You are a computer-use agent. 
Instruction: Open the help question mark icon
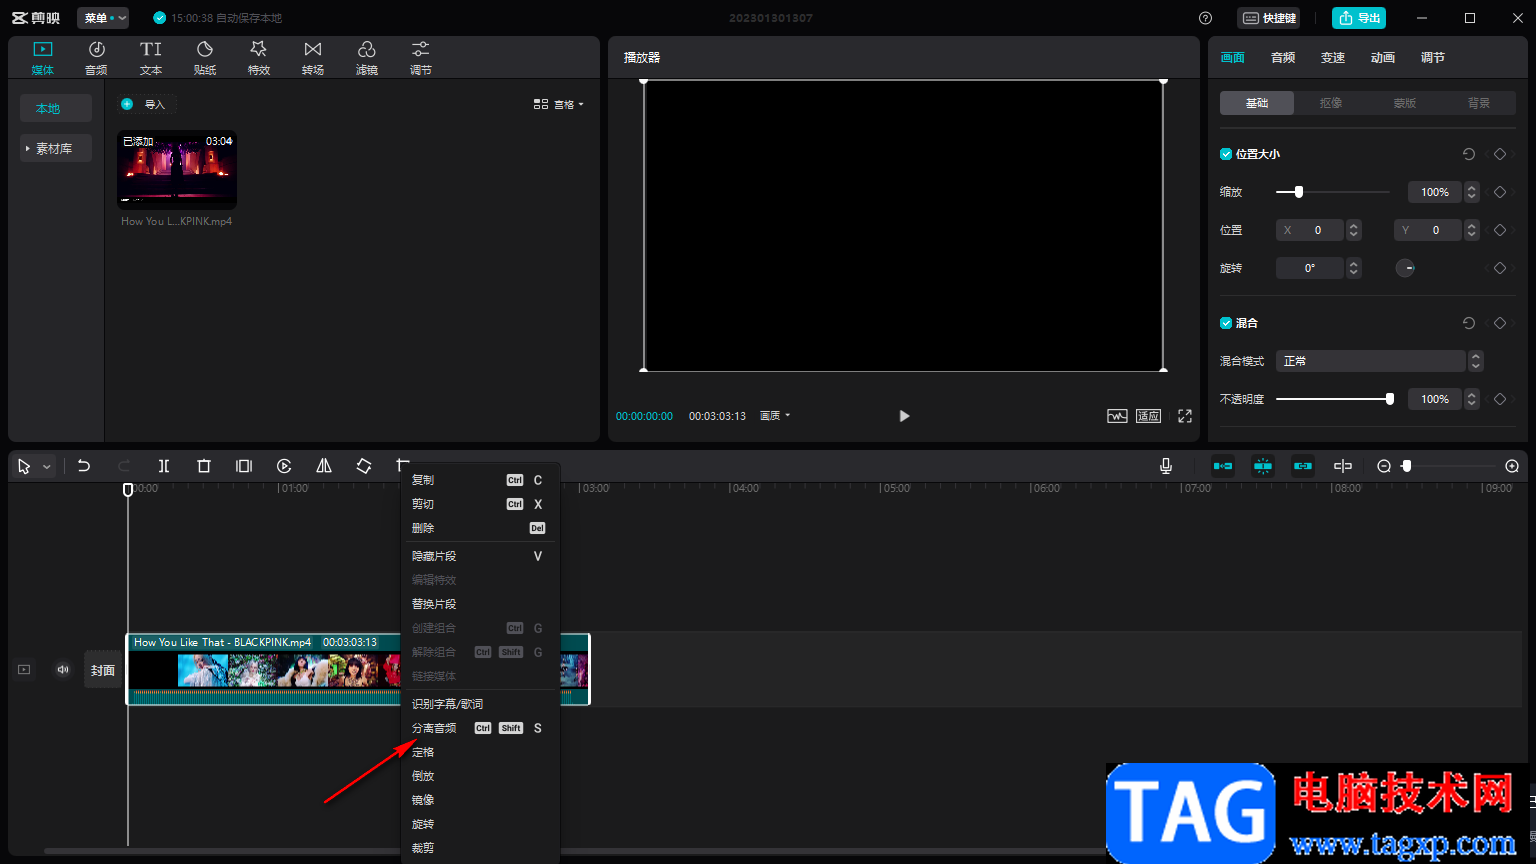(x=1205, y=18)
